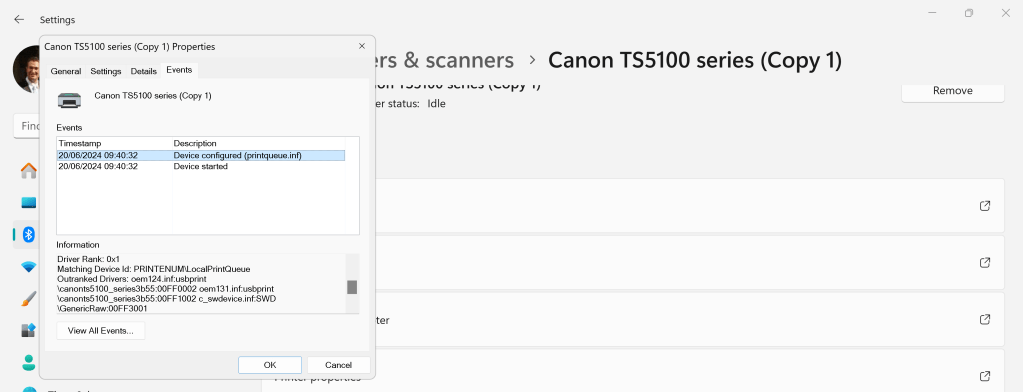Open external link icon on Printer properties row
Viewport: 1023px width, 392px height.
point(985,376)
